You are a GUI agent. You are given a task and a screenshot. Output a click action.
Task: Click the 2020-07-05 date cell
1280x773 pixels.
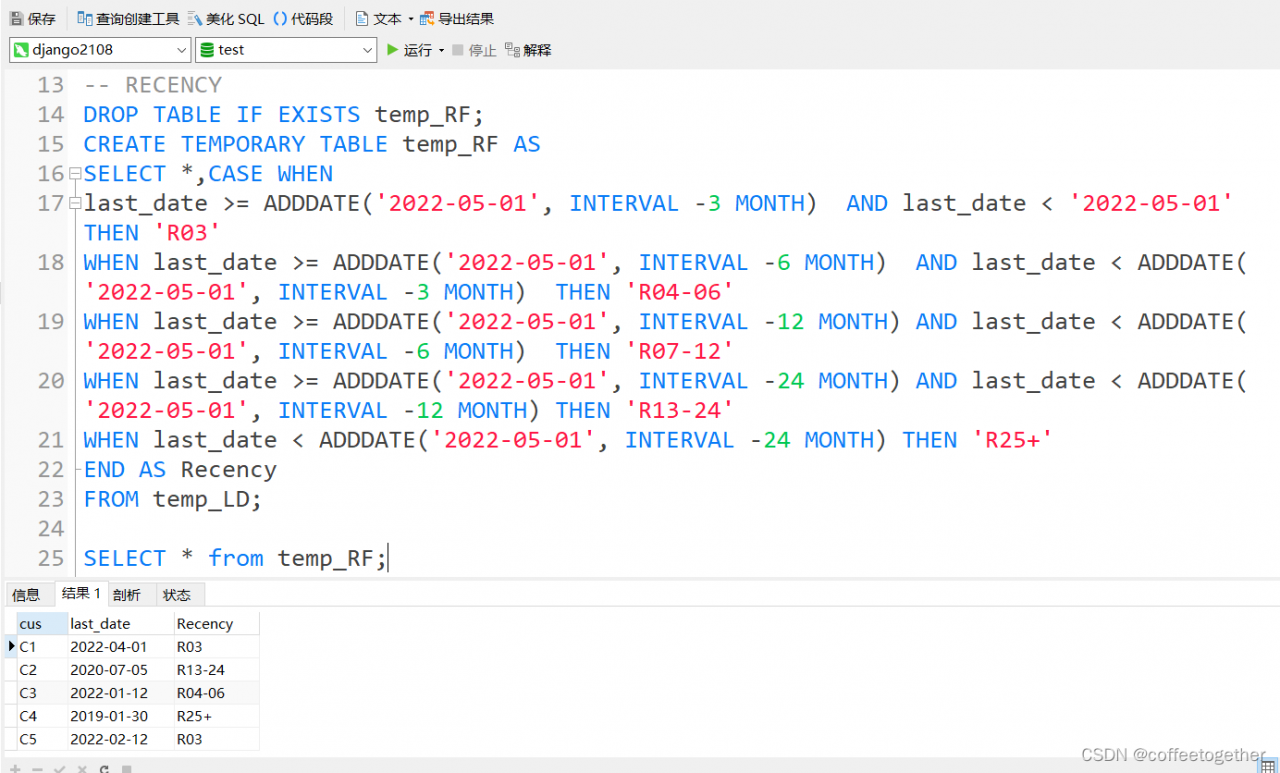pos(120,669)
